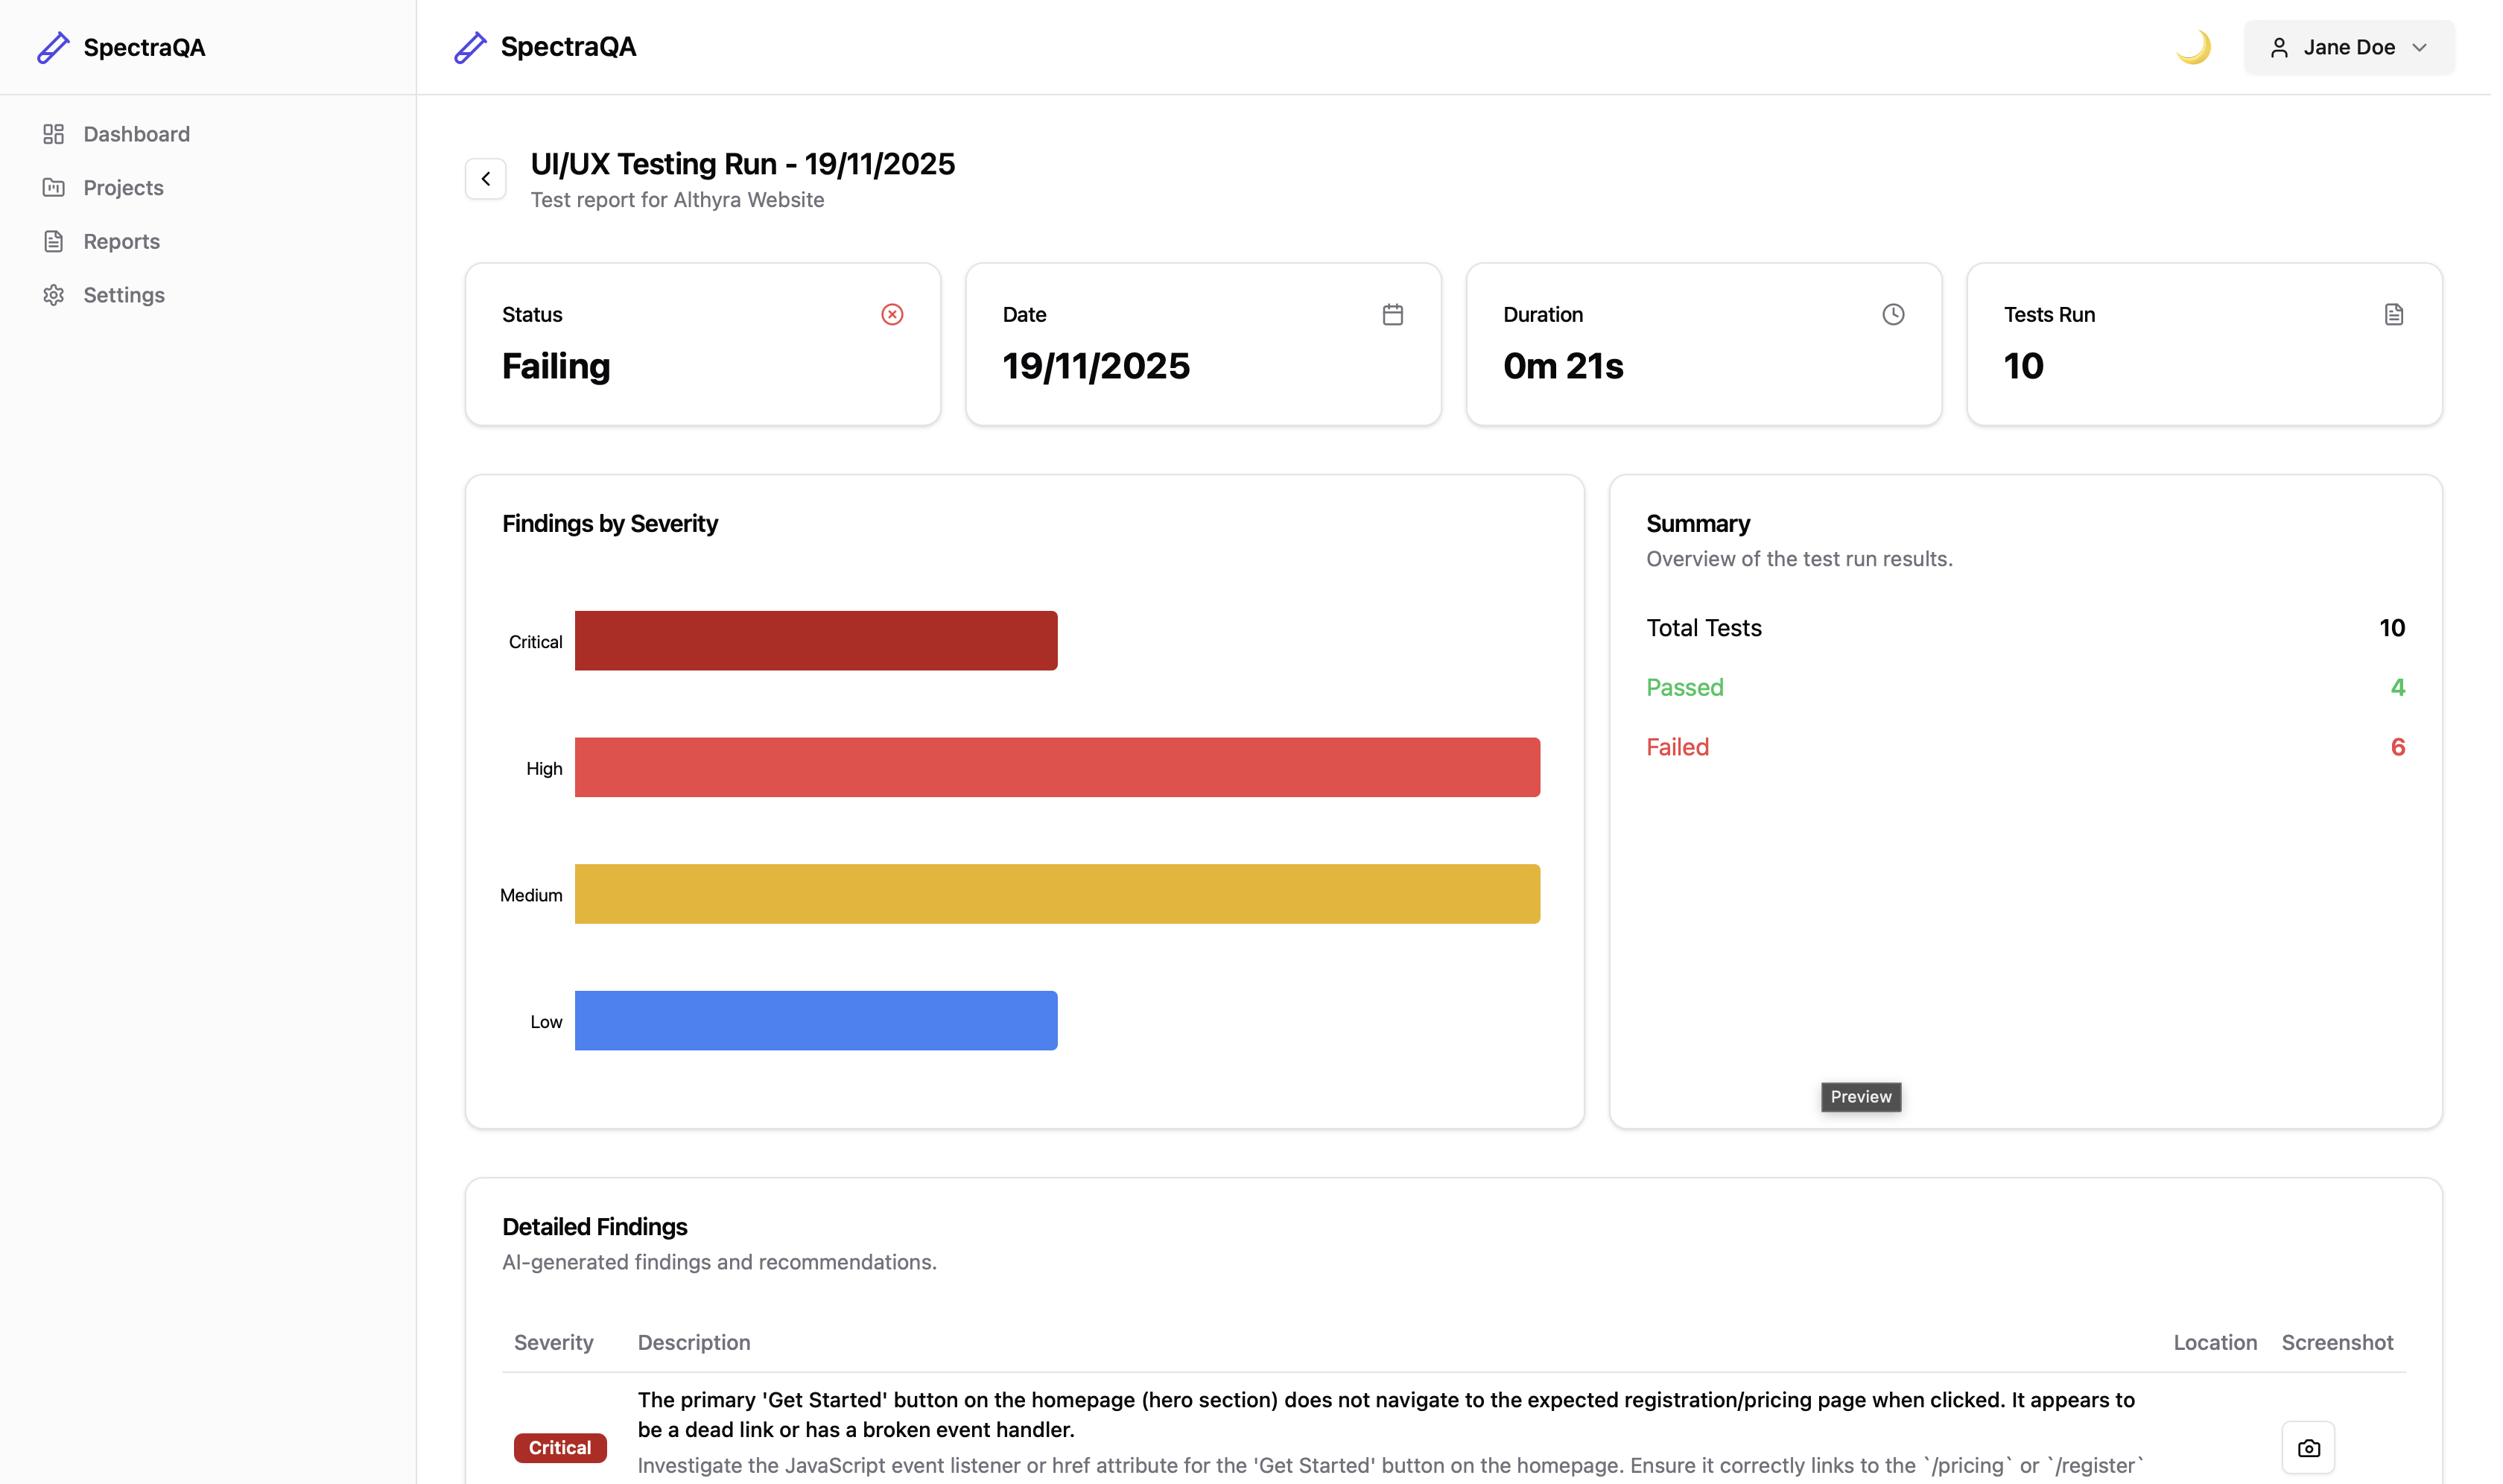Go to Projects in the sidebar
Viewport: 2503px width, 1484px height.
click(x=123, y=188)
